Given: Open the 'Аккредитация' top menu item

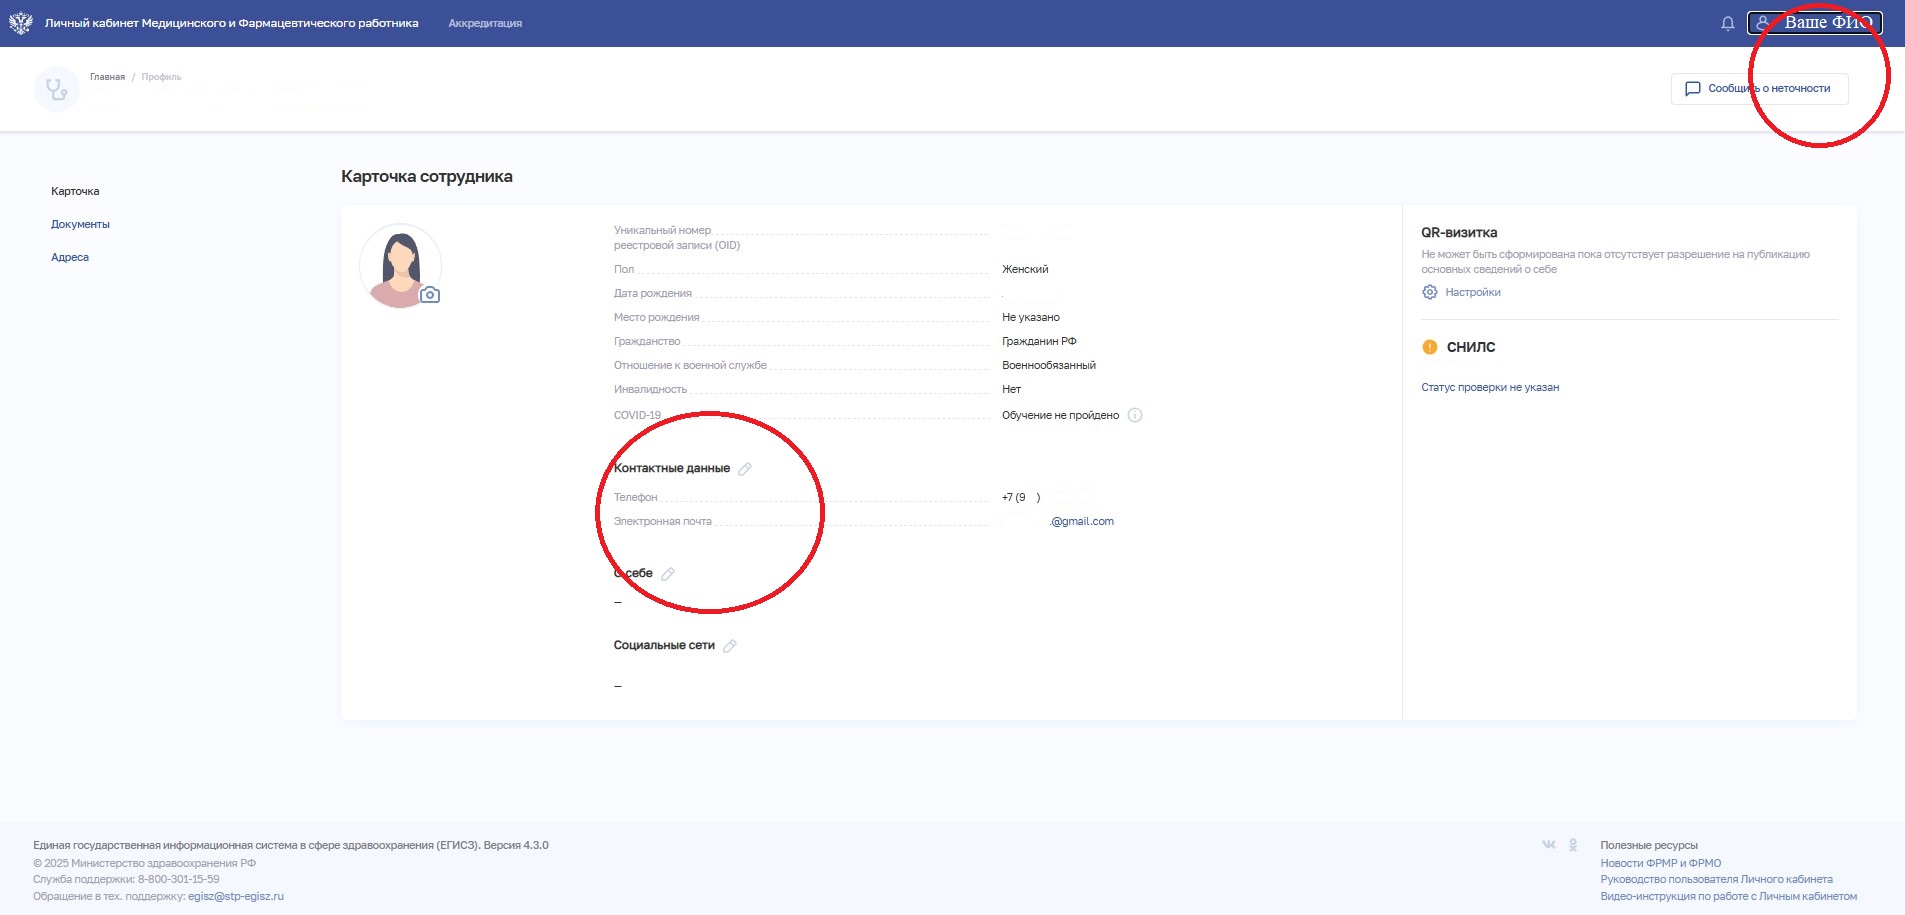Looking at the screenshot, I should pyautogui.click(x=485, y=23).
